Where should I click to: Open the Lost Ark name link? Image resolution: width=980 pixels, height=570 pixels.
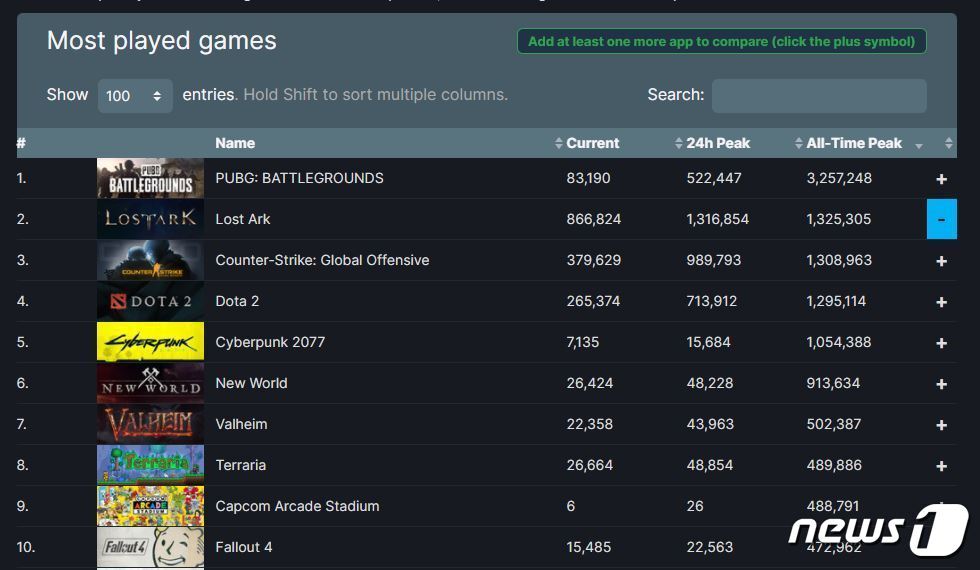(x=242, y=219)
